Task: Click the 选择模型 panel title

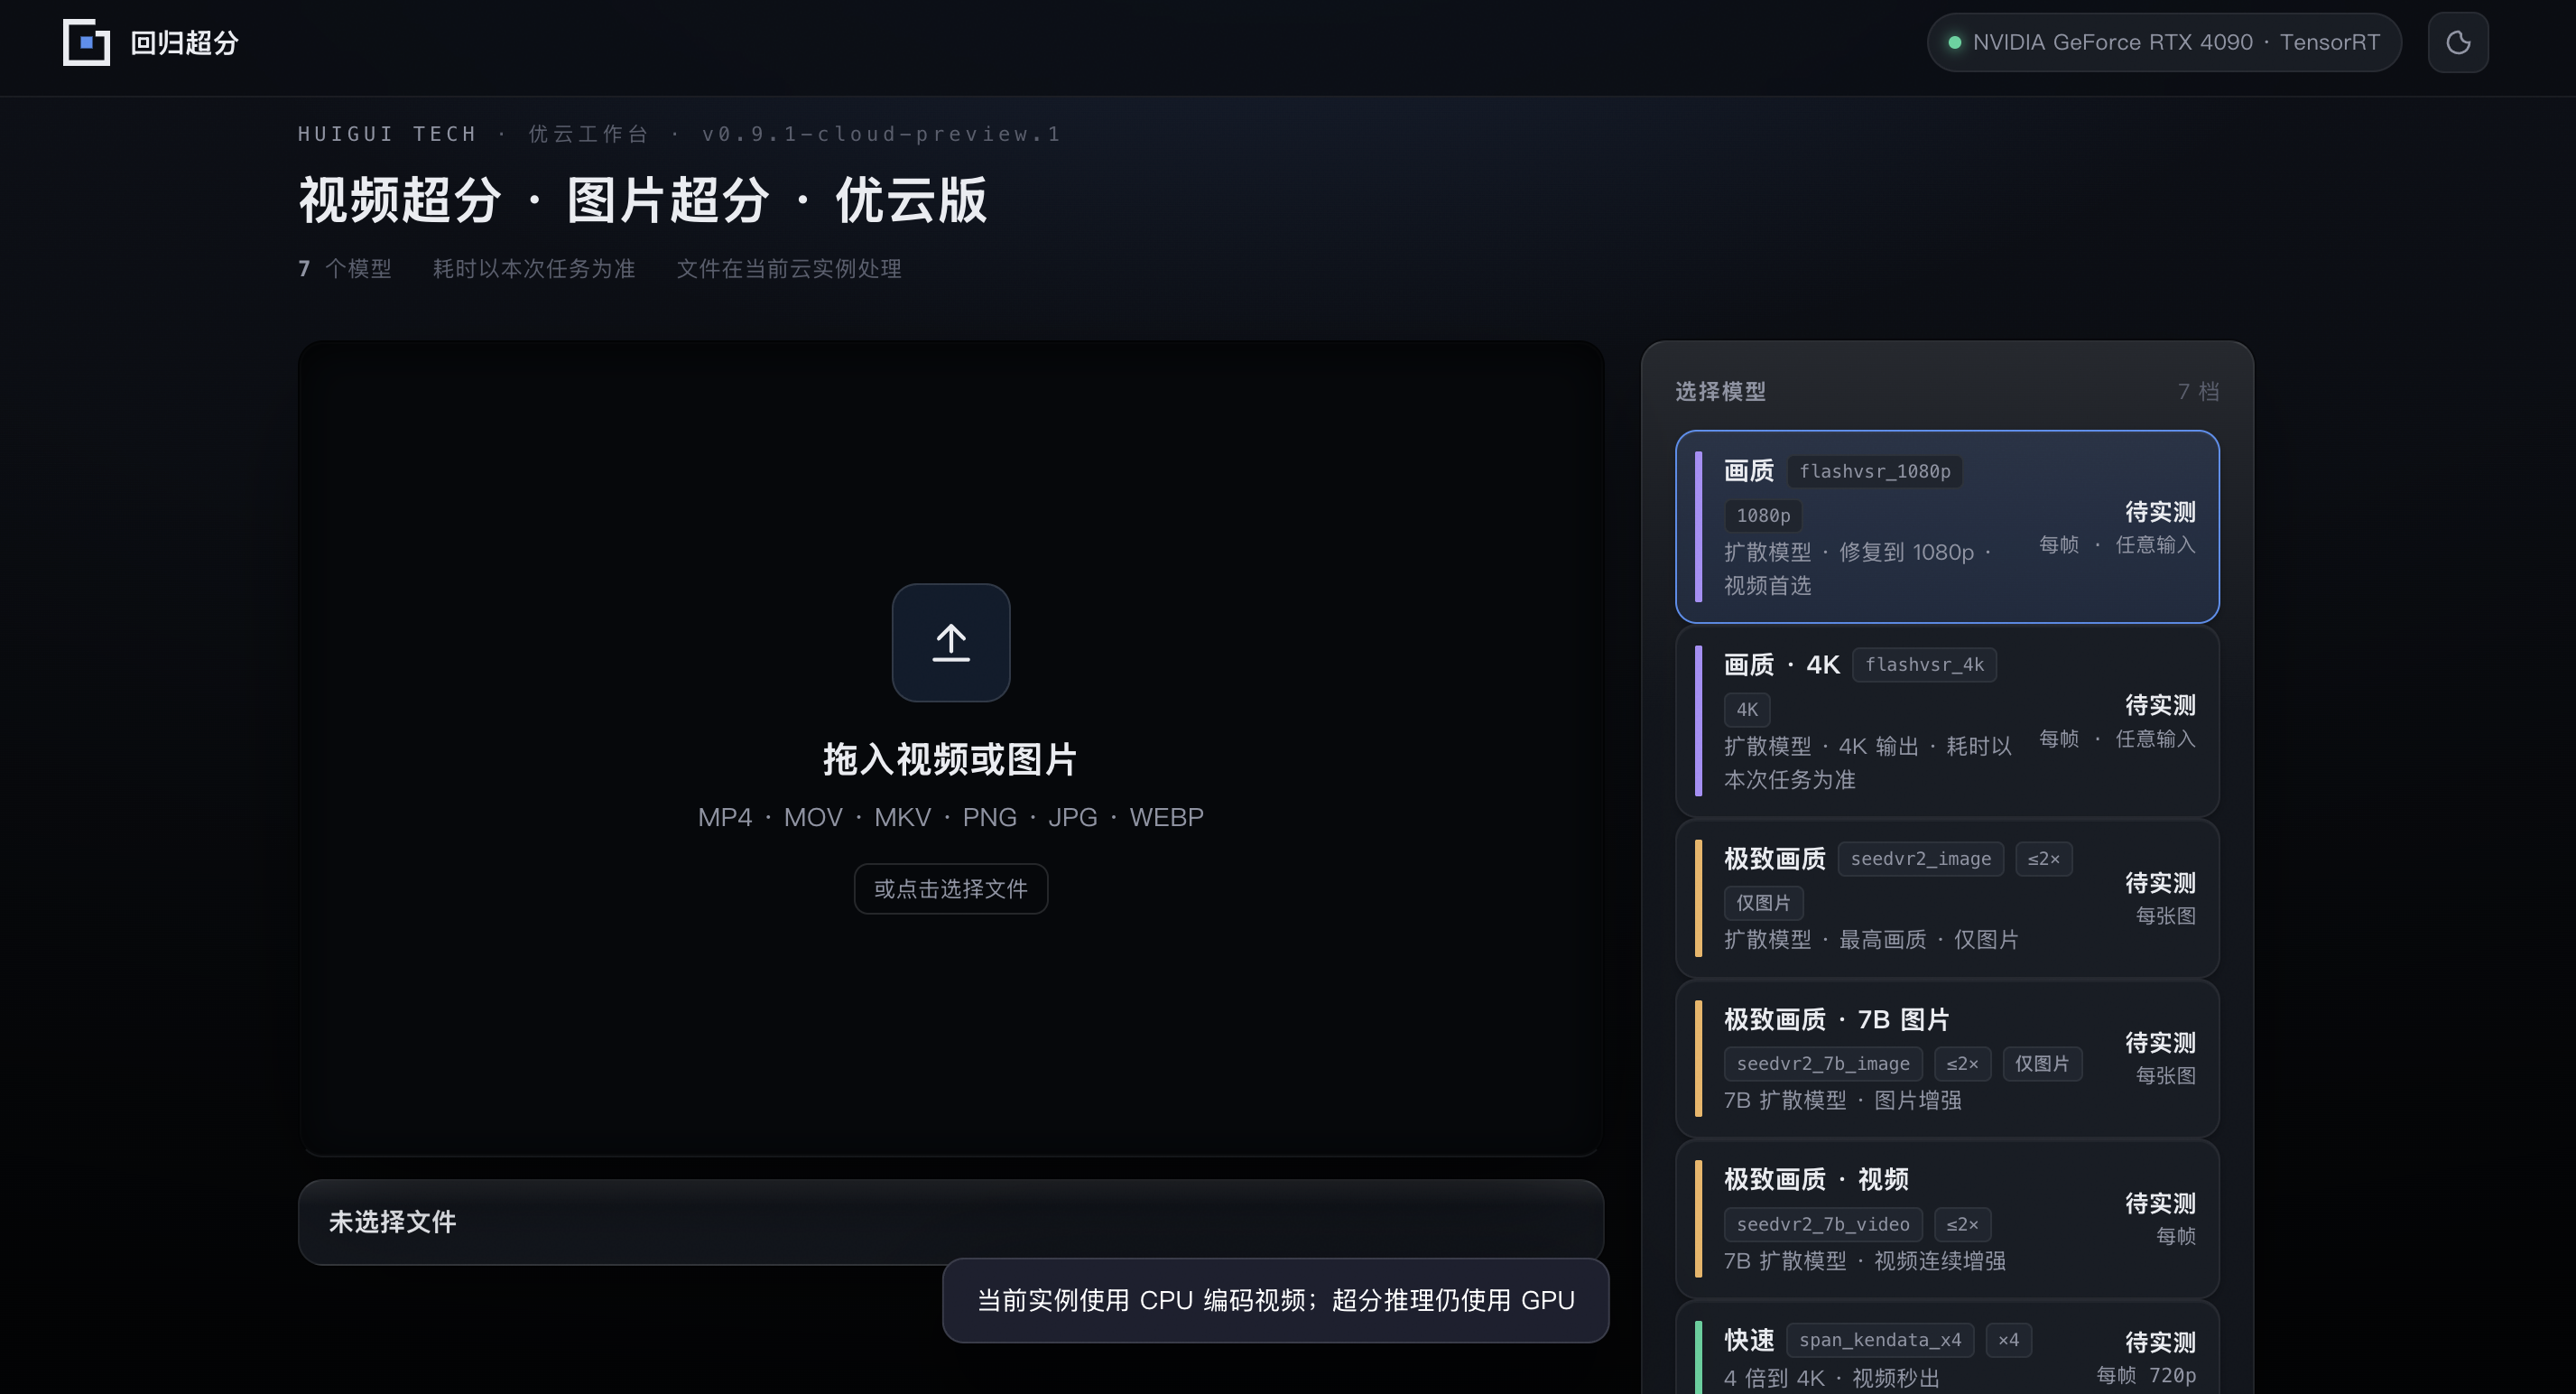Action: click(x=1720, y=391)
